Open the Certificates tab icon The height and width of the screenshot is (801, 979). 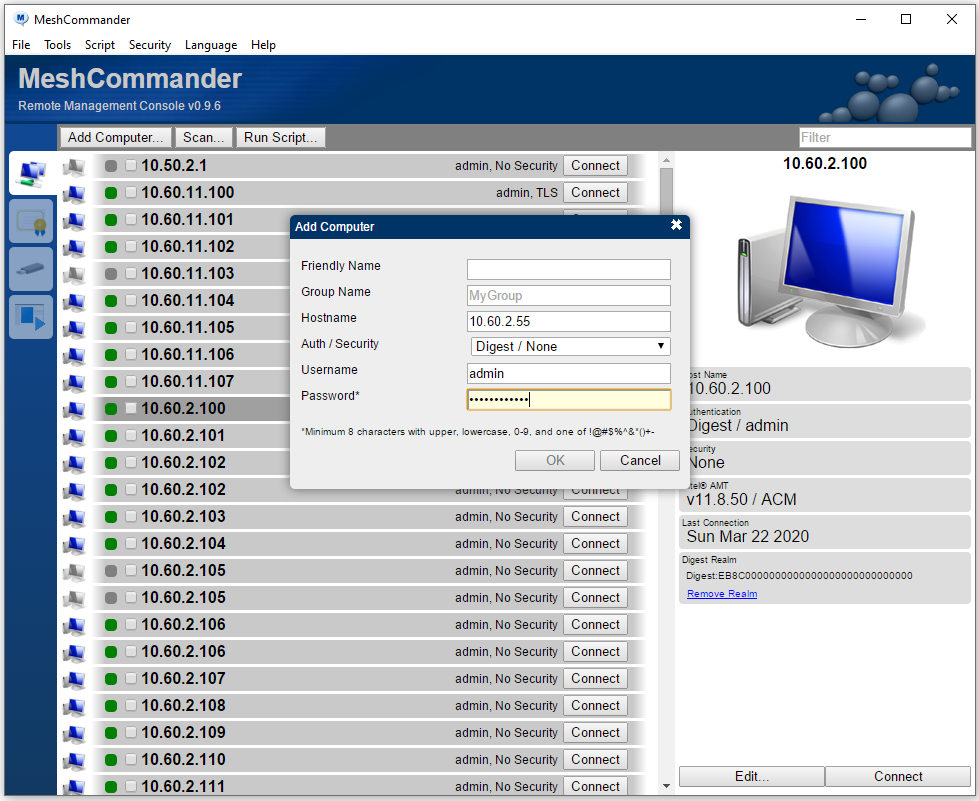pyautogui.click(x=31, y=221)
